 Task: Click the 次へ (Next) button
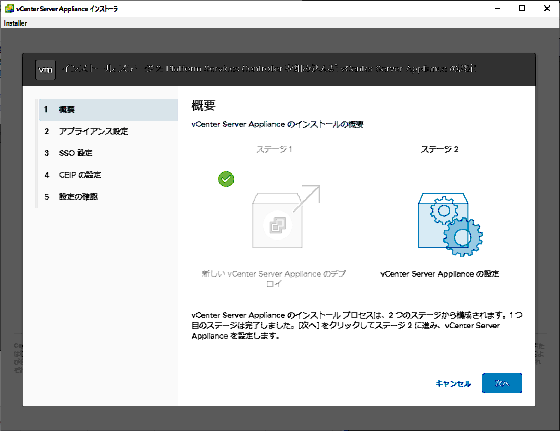pos(502,383)
